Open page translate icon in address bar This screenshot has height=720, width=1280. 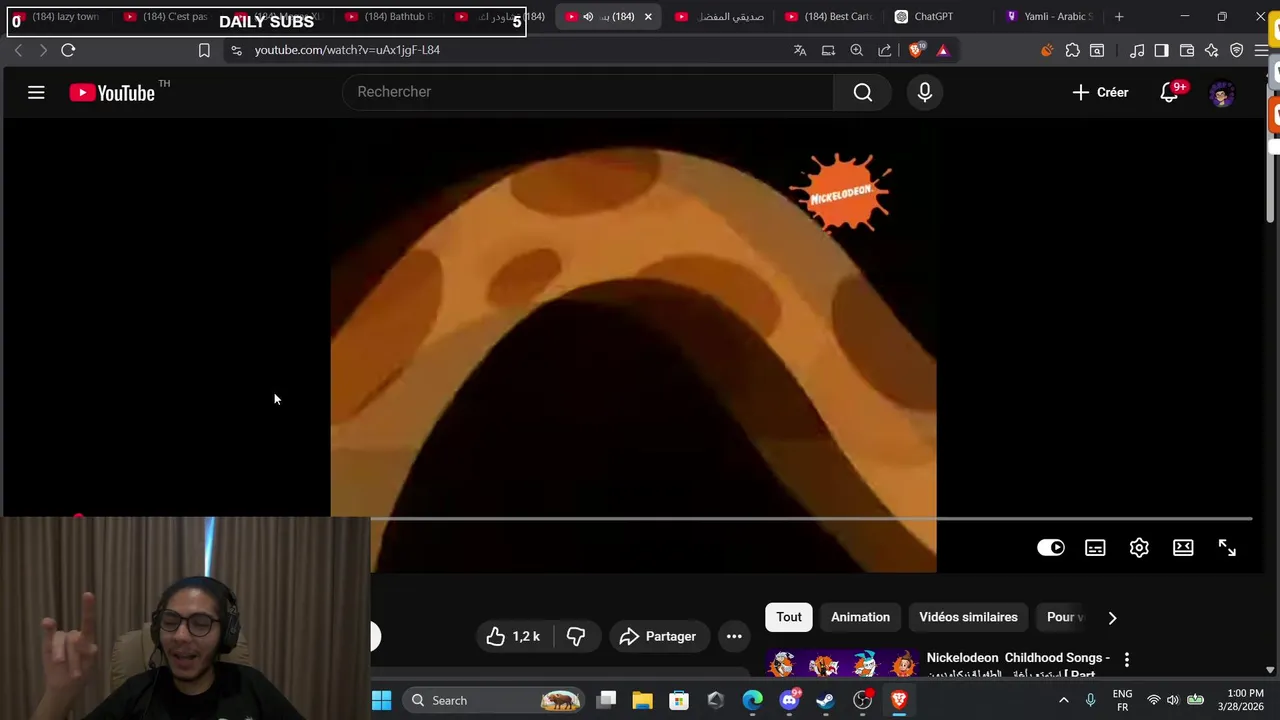(800, 50)
